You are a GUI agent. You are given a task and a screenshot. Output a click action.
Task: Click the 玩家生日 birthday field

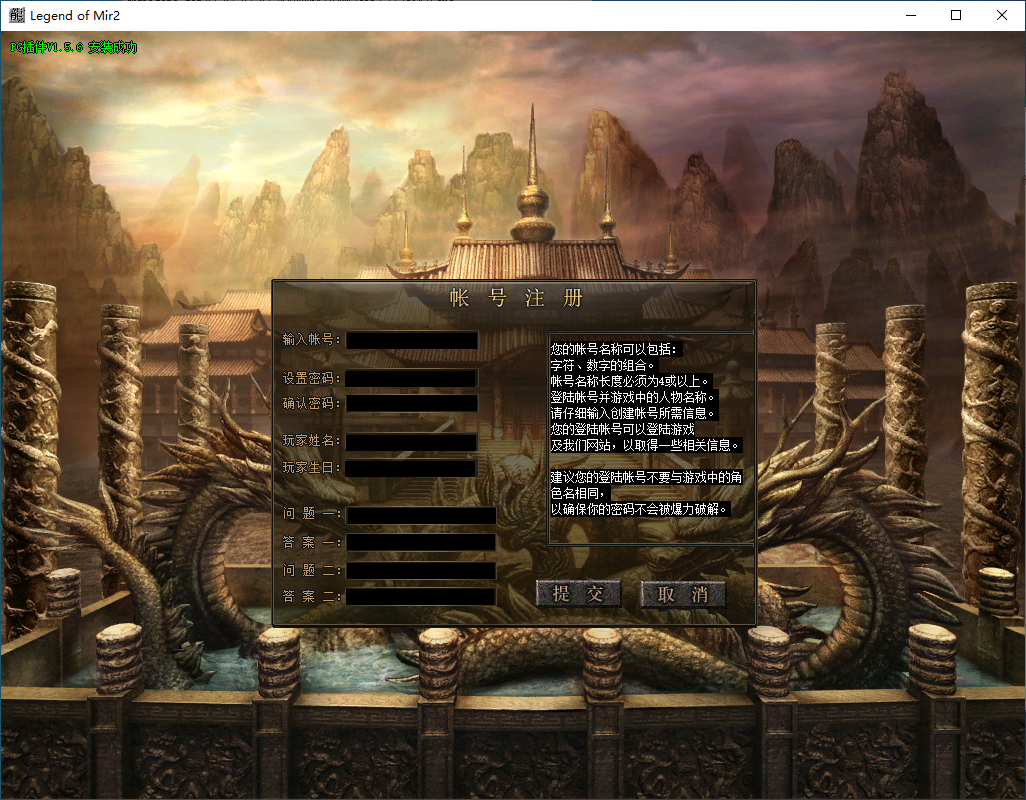pyautogui.click(x=412, y=468)
